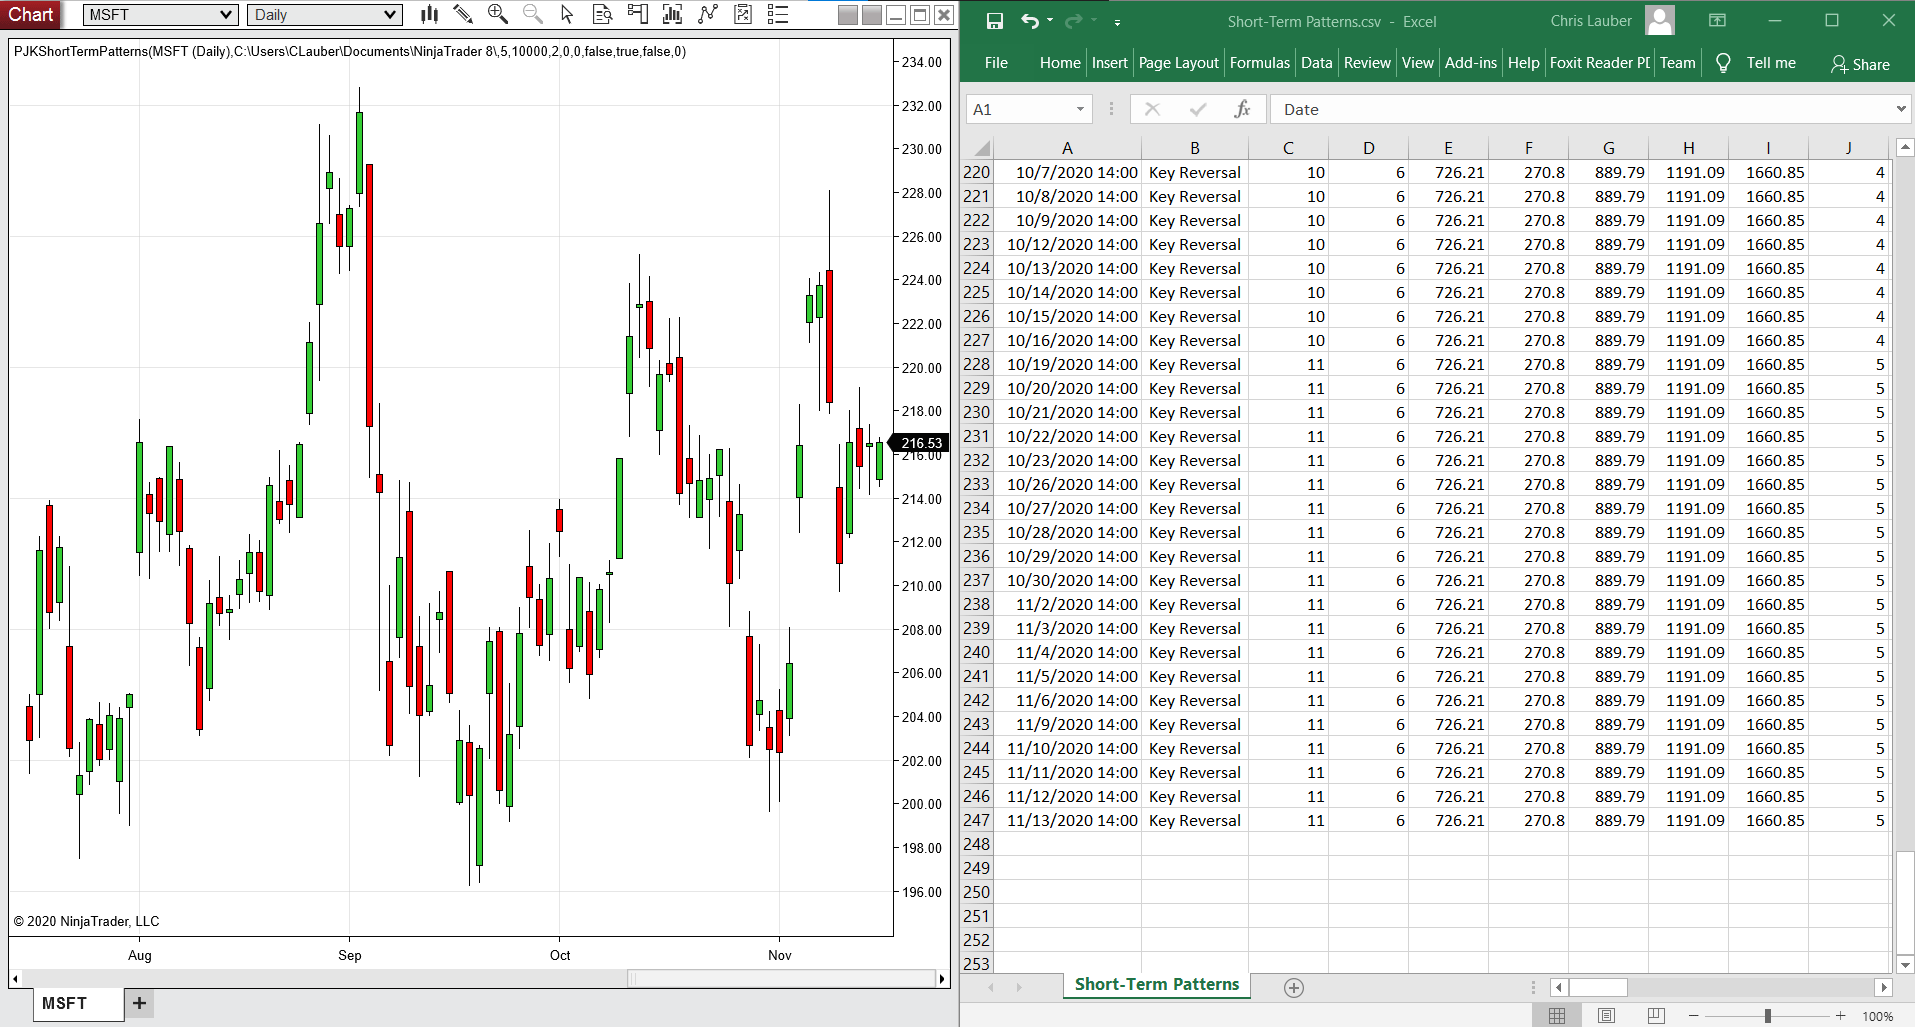Open the chart properties list icon

tap(778, 14)
